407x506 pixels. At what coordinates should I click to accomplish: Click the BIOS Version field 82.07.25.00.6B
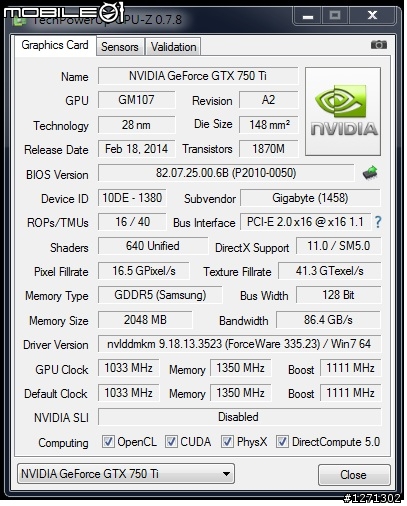(226, 173)
